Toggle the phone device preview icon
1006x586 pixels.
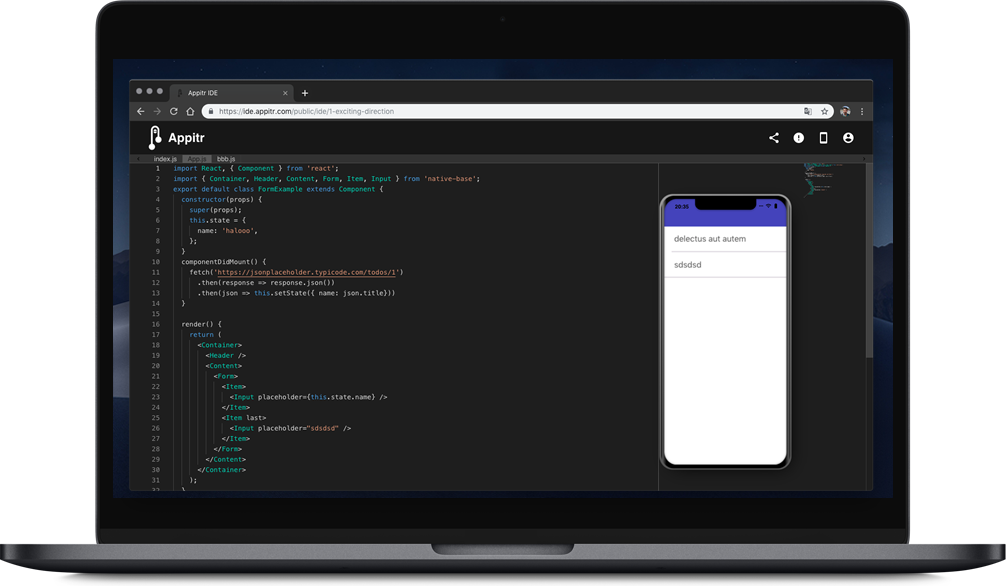(x=823, y=137)
